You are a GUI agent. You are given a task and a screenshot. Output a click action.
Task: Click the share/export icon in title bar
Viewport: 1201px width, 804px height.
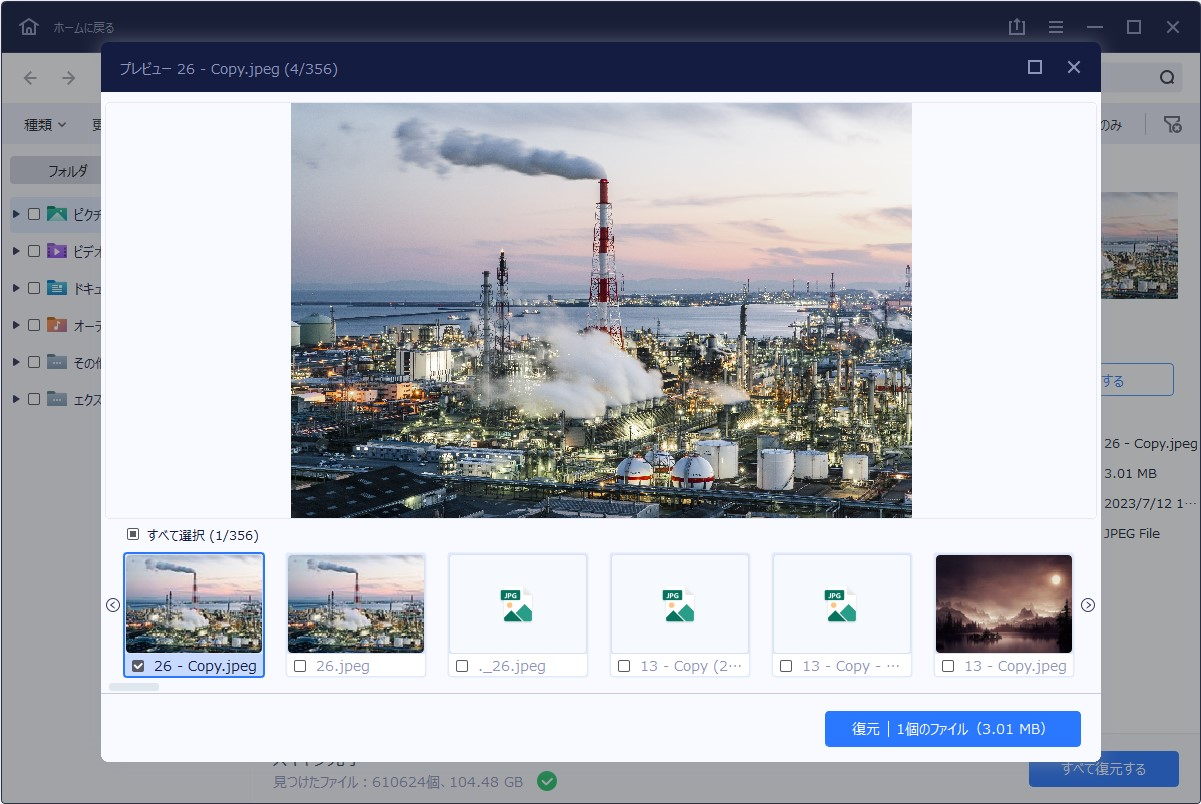click(1017, 27)
